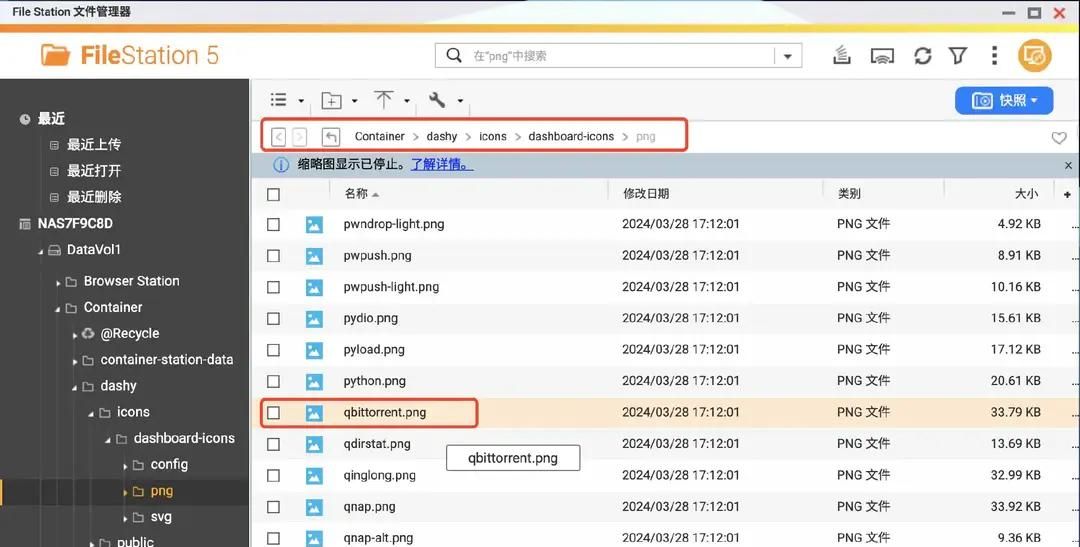Check the box for pwpush-light.png
Image resolution: width=1080 pixels, height=547 pixels.
click(273, 287)
